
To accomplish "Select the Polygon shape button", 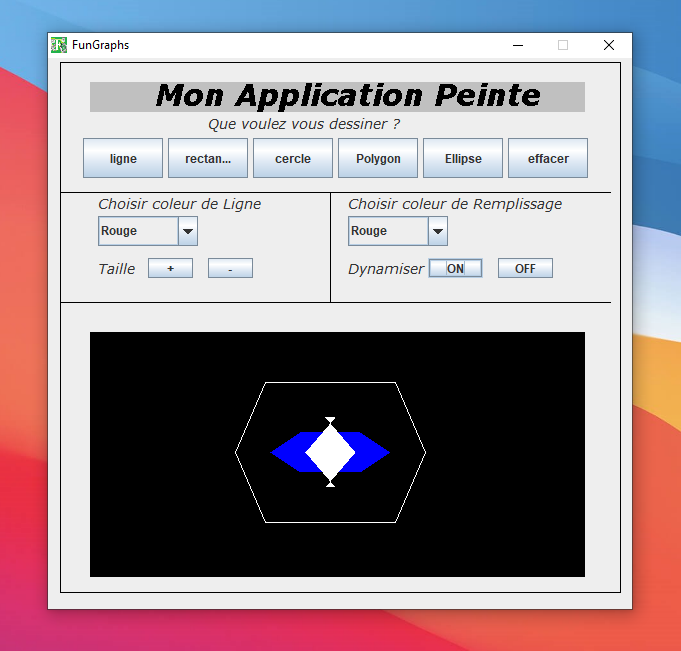I will coord(378,158).
